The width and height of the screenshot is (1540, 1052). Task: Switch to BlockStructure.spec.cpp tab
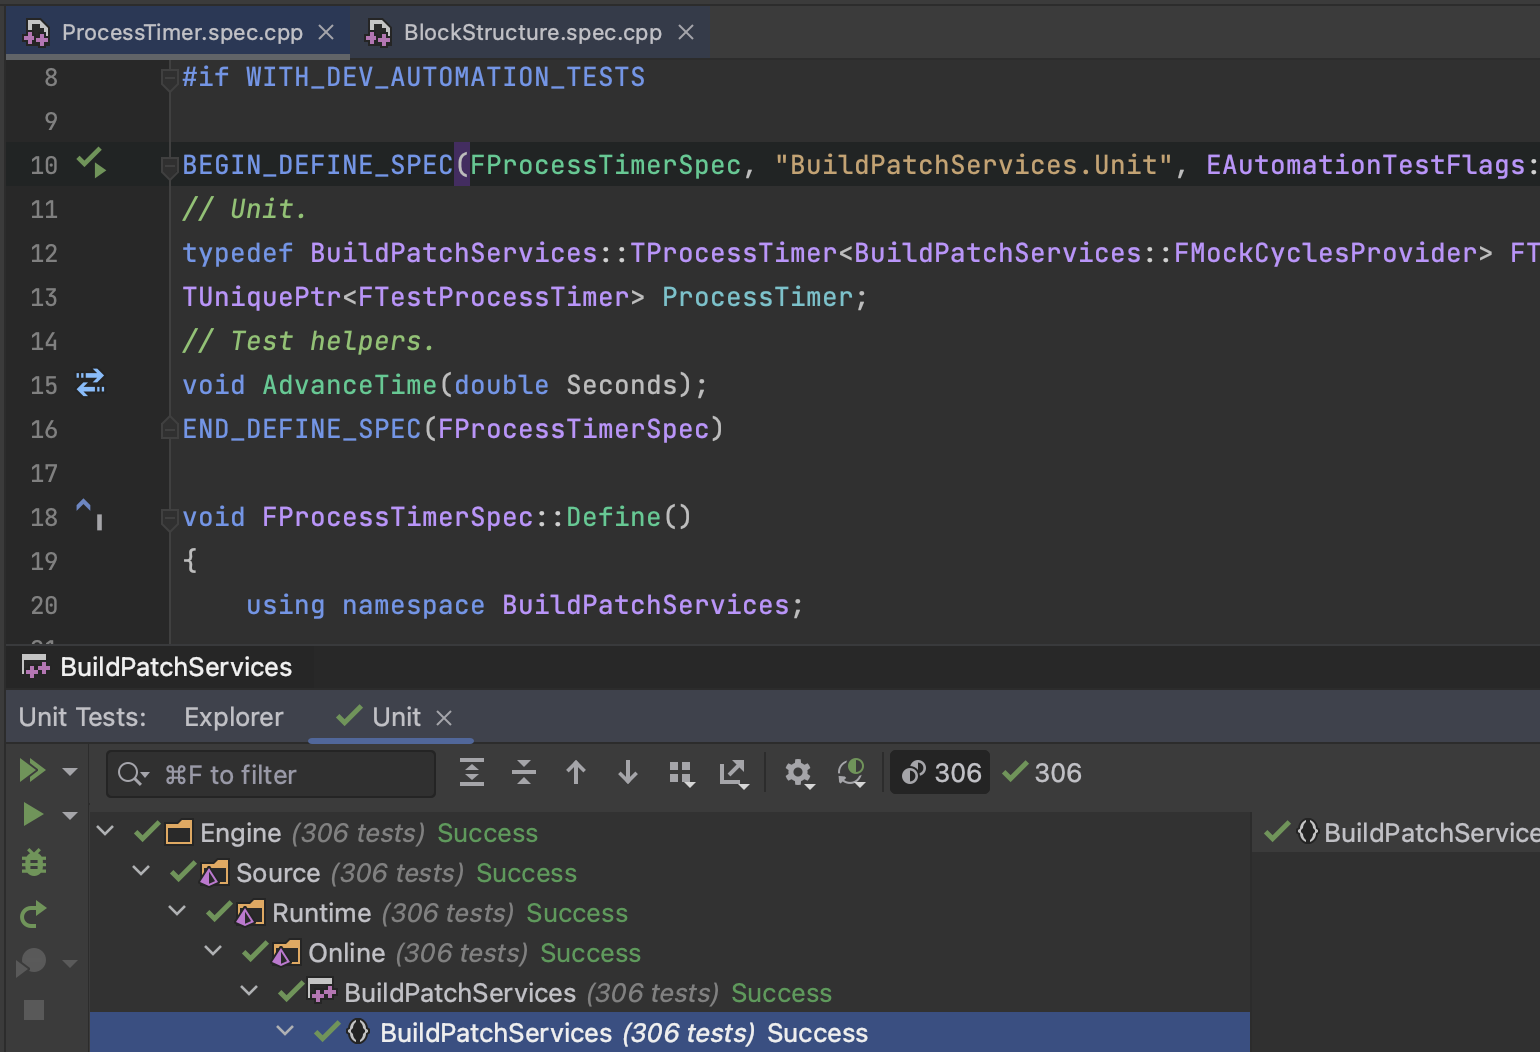point(531,33)
